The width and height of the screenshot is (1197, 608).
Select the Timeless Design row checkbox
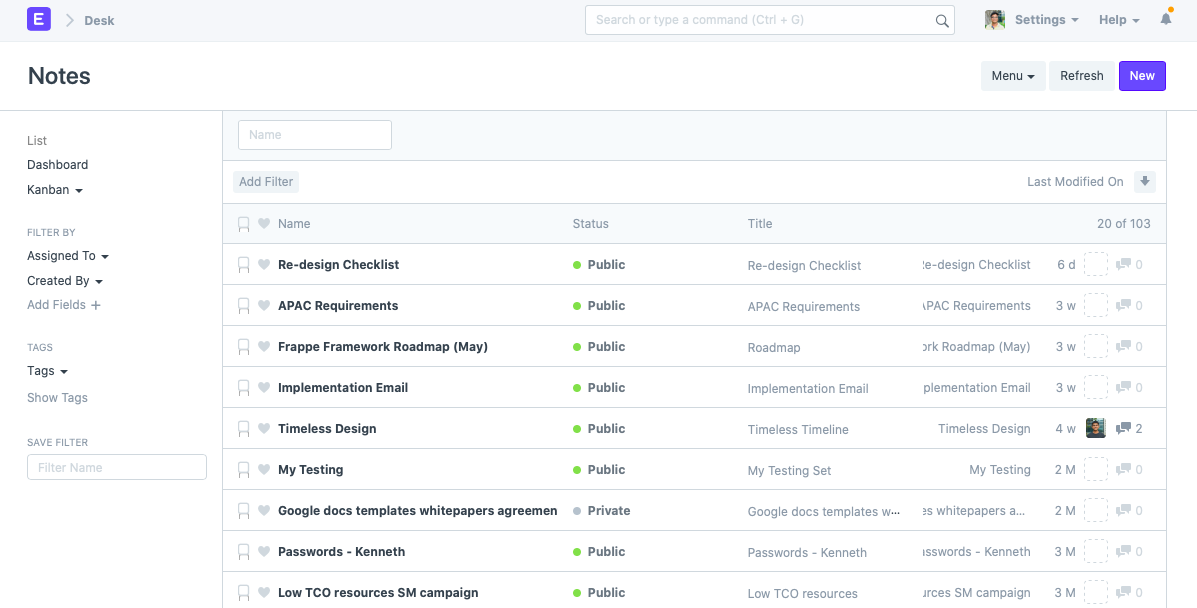tap(244, 429)
